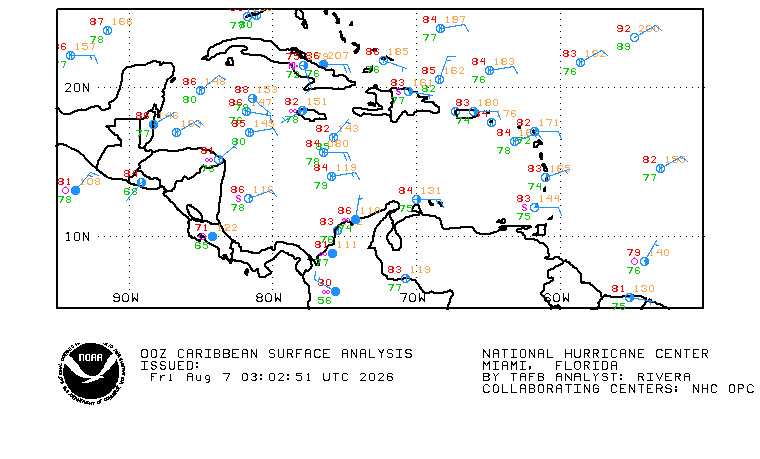Image resolution: width=760 pixels, height=459 pixels.
Task: Select the filled station dot with dewpoint 56
Action: coord(335,291)
